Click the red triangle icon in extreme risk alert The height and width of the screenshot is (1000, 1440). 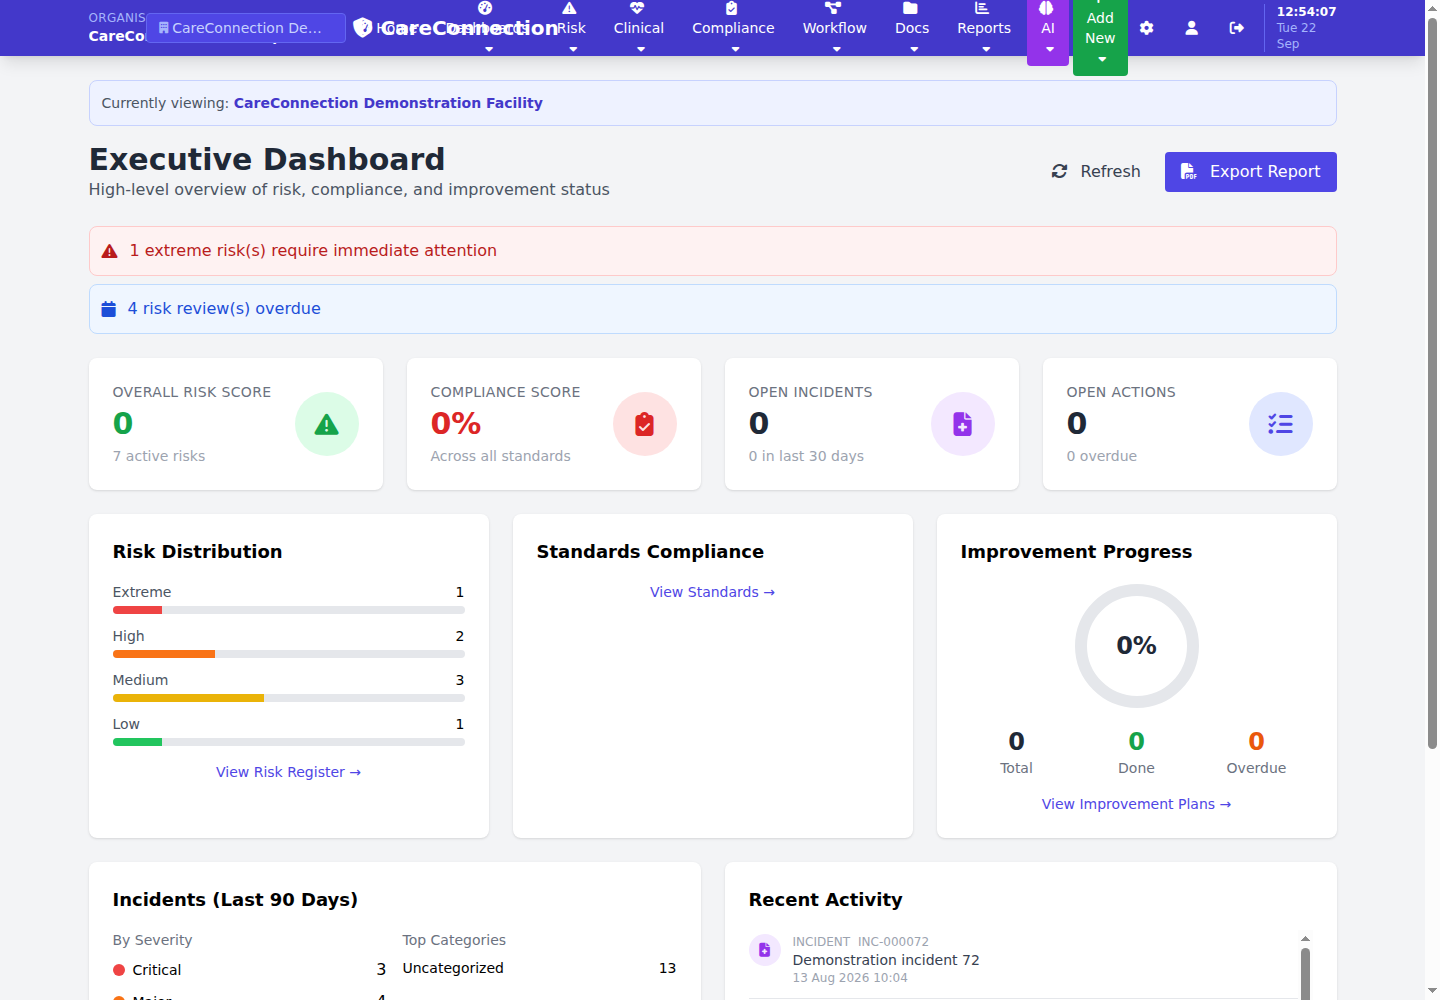point(110,251)
